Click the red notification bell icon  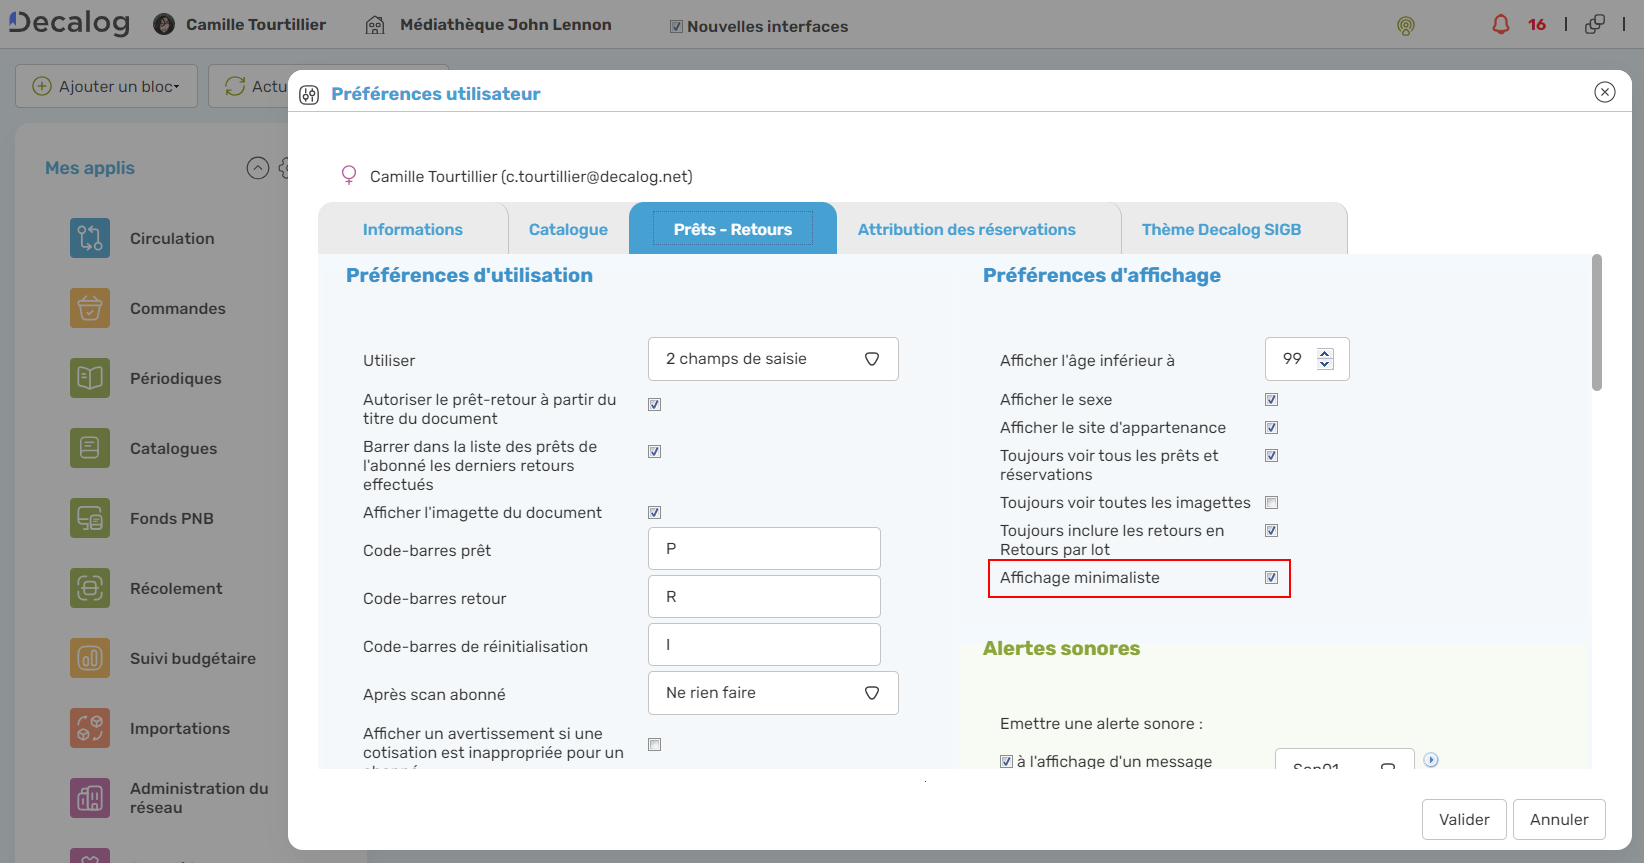(1501, 24)
